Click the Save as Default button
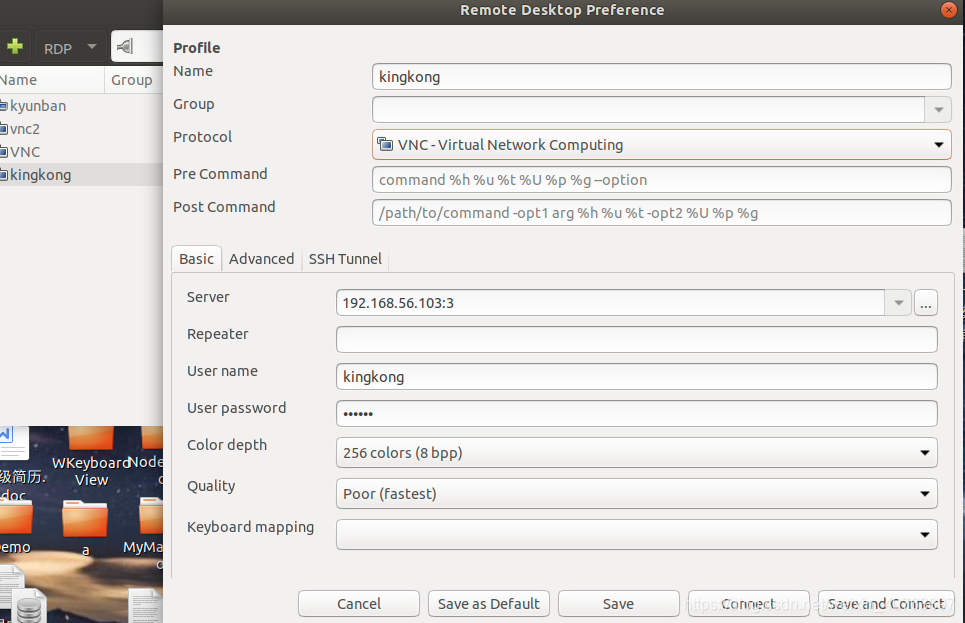This screenshot has width=965, height=623. click(489, 604)
